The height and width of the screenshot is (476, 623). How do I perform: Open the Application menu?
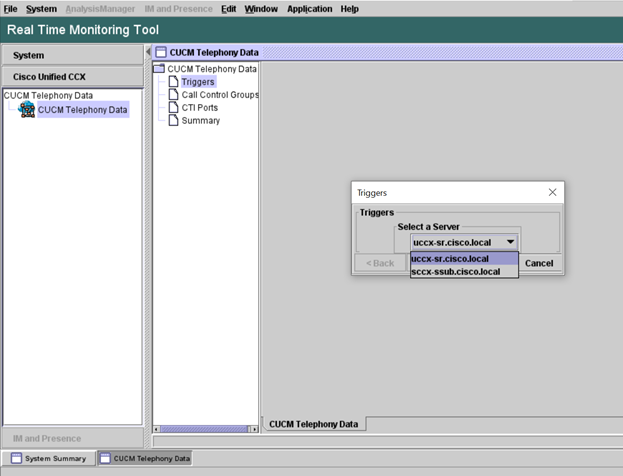(x=310, y=9)
